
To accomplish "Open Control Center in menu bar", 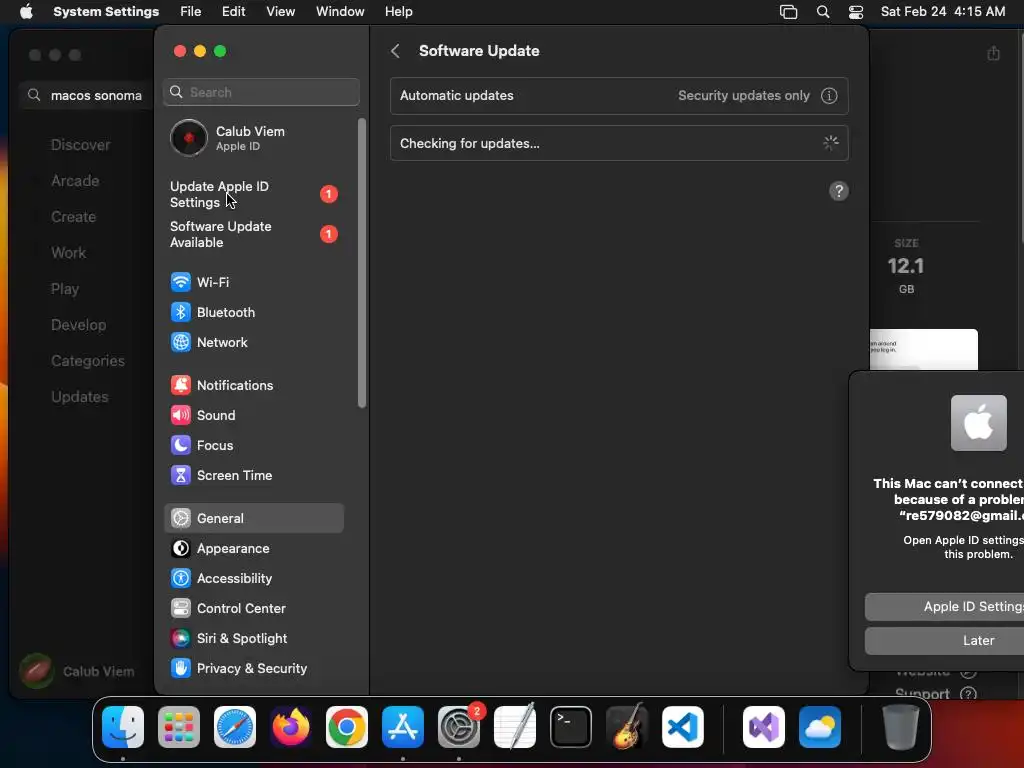I will click(856, 12).
